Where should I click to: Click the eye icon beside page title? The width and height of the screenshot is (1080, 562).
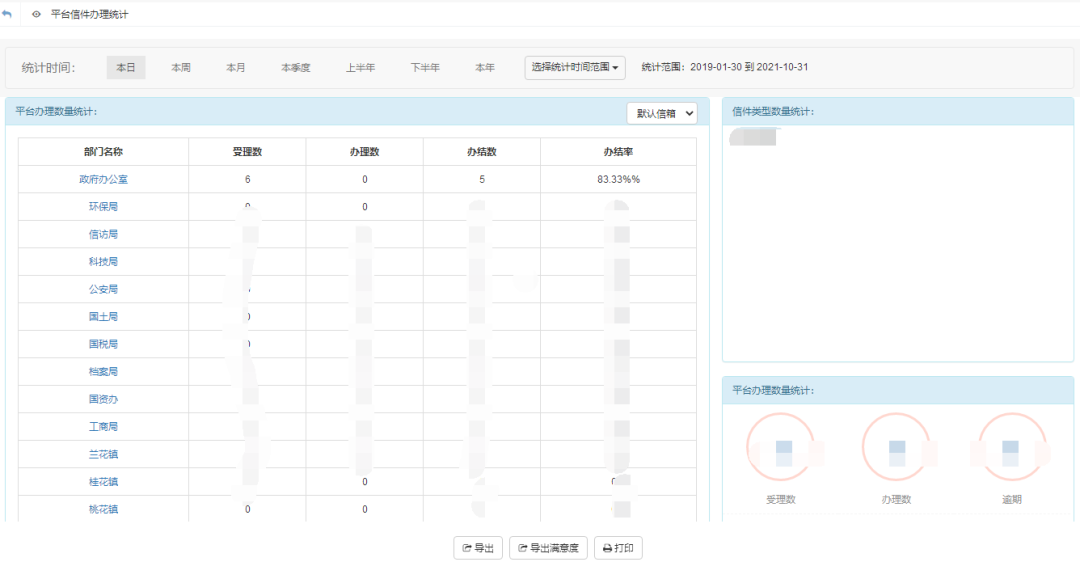[x=37, y=15]
